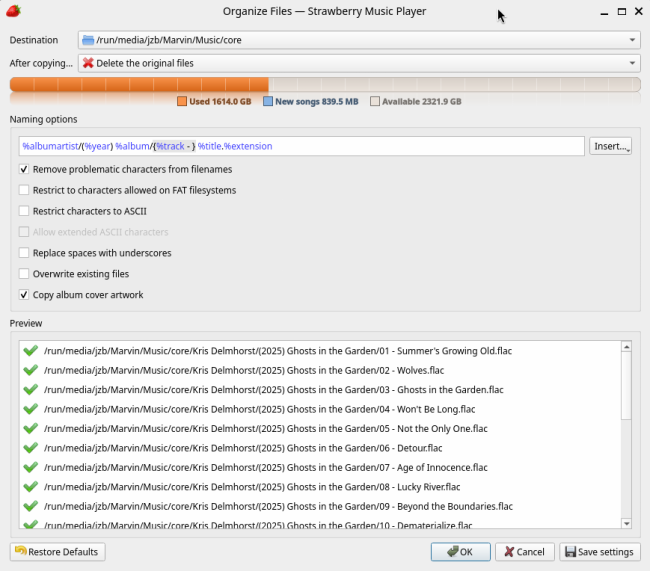Click green checkmark beside 05 - Not the Only One
The image size is (650, 571).
click(31, 428)
